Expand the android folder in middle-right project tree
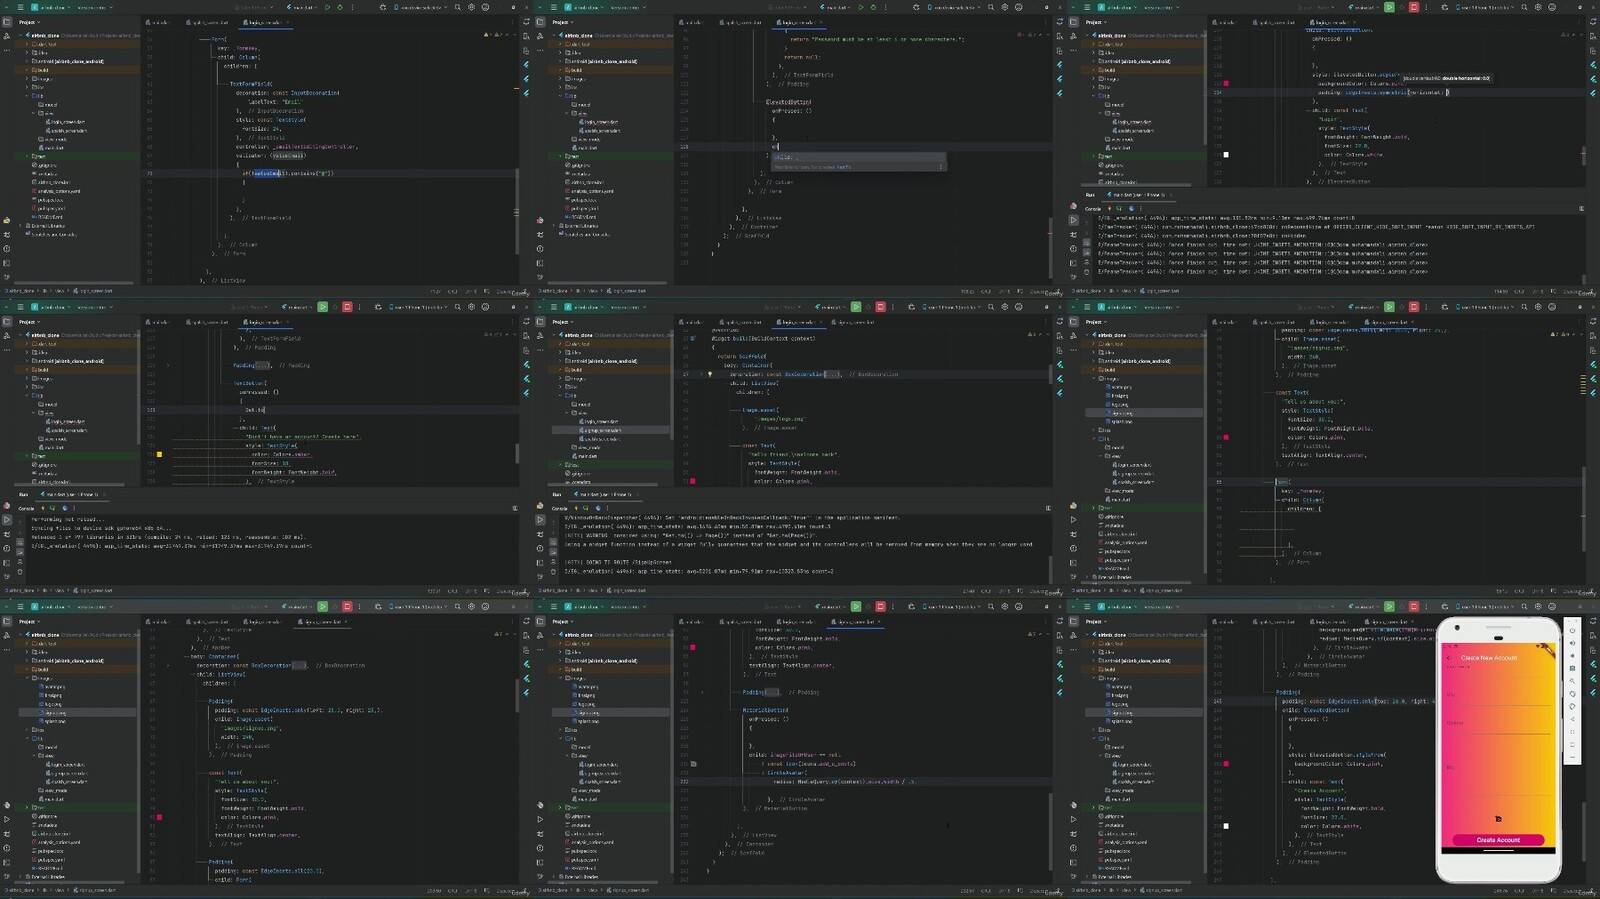Viewport: 1600px width, 899px height. (1093, 361)
